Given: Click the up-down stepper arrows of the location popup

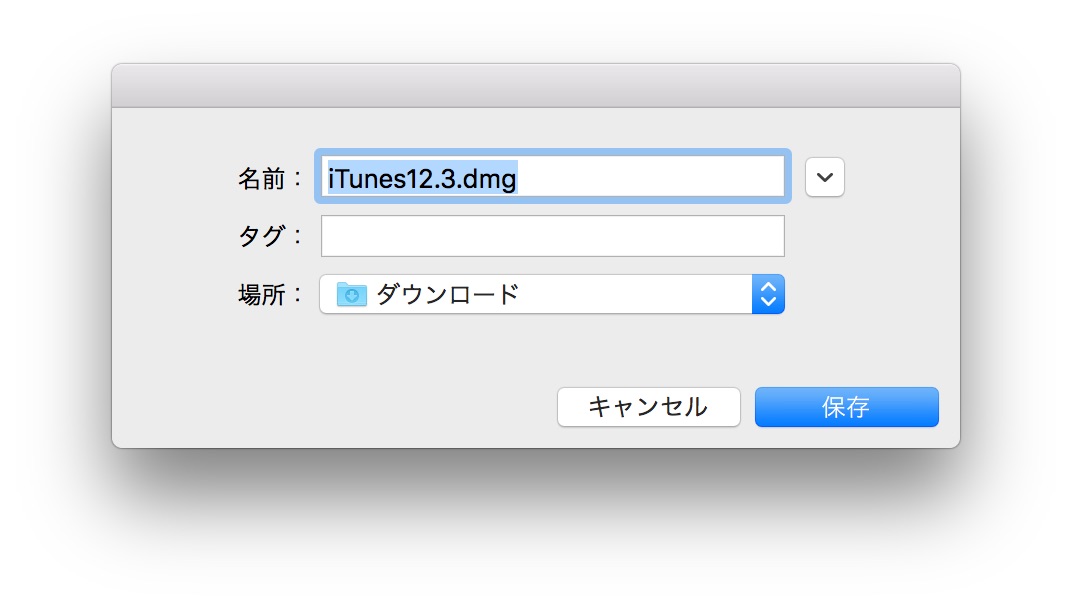Looking at the screenshot, I should pyautogui.click(x=768, y=295).
